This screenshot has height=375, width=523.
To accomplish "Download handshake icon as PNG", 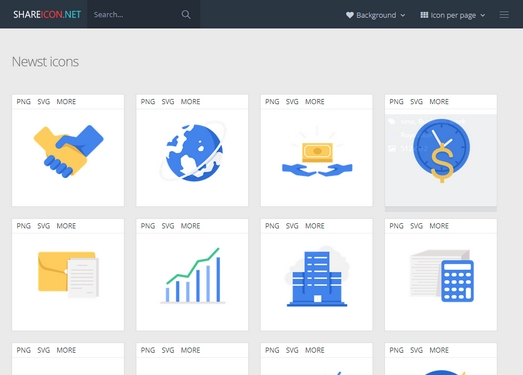I will [23, 101].
